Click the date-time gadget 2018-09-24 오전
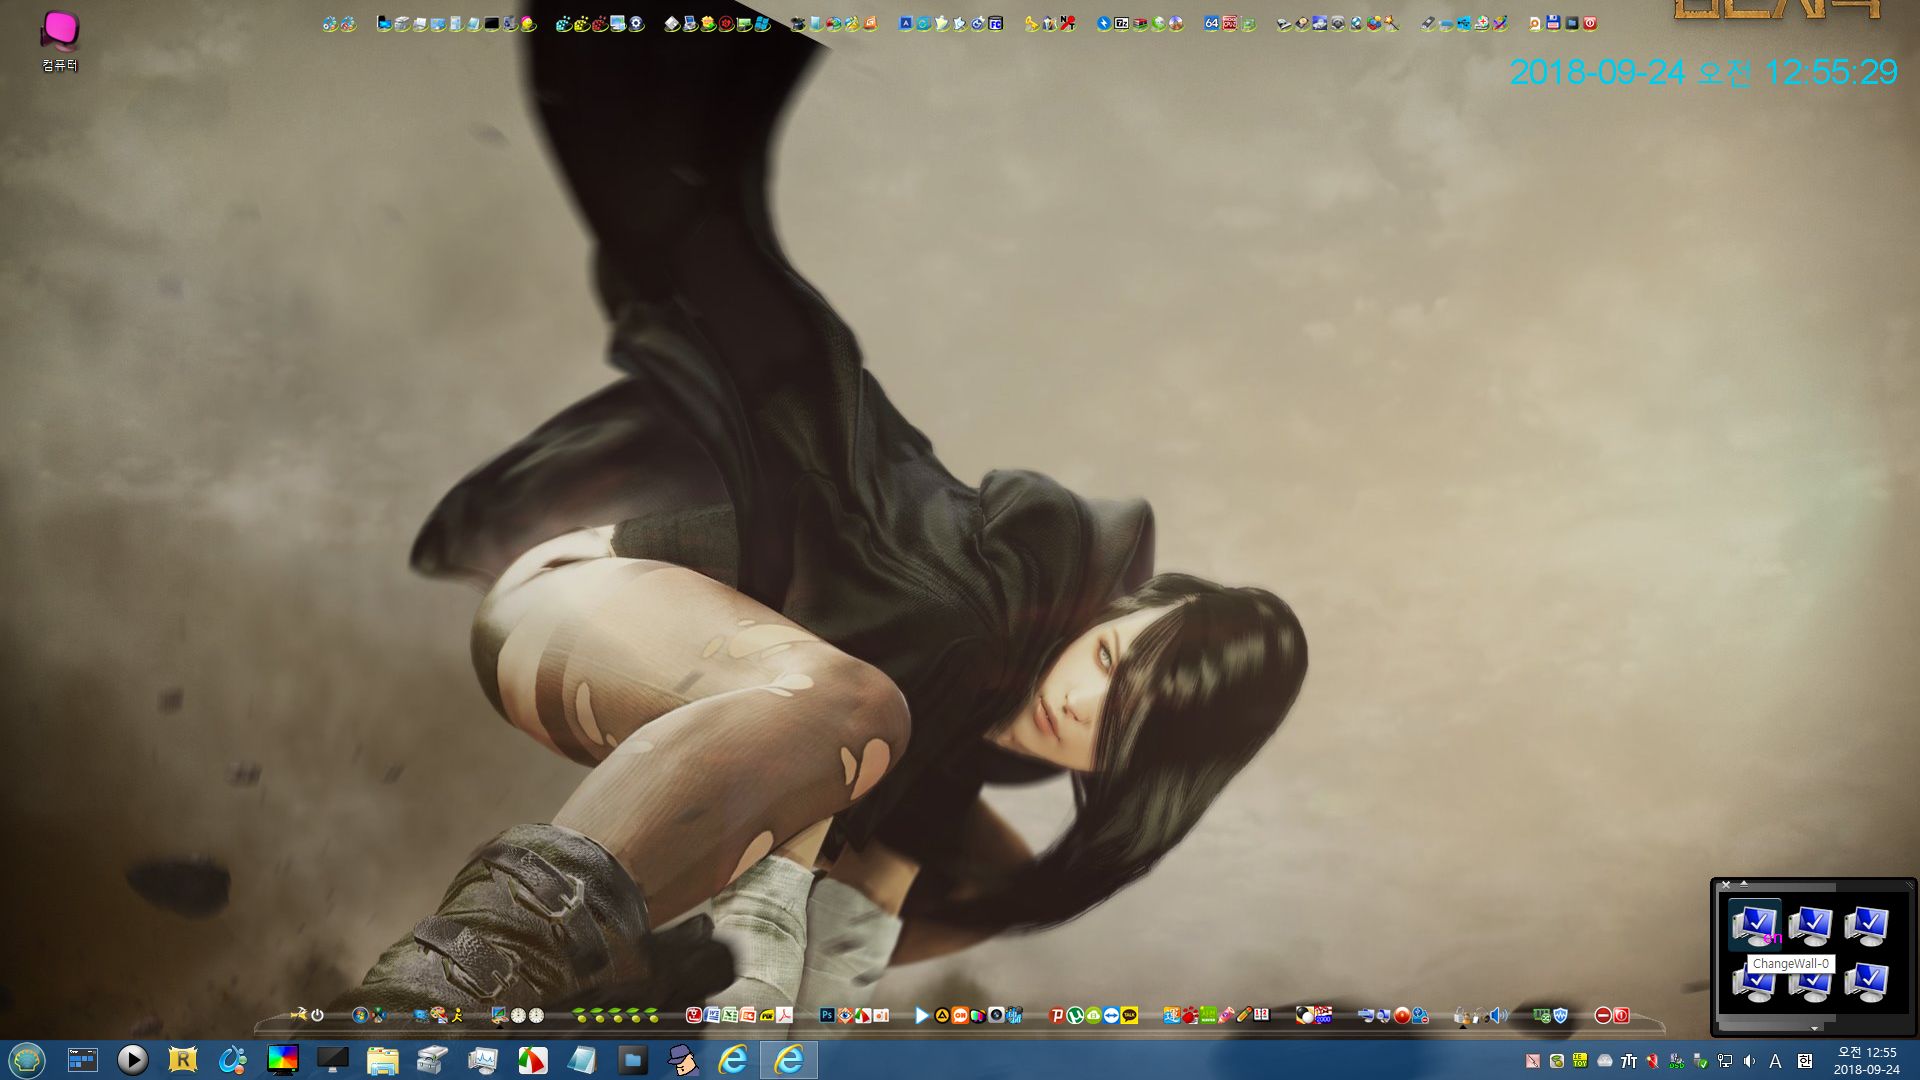 click(x=1703, y=72)
